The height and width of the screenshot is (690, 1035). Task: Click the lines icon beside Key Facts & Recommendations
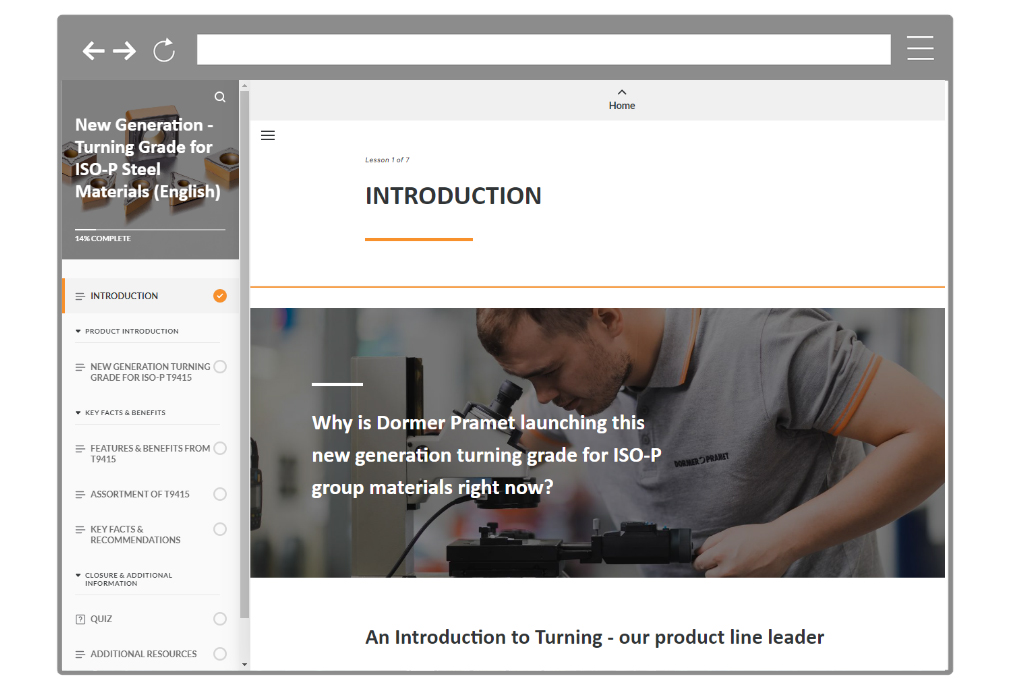point(80,530)
